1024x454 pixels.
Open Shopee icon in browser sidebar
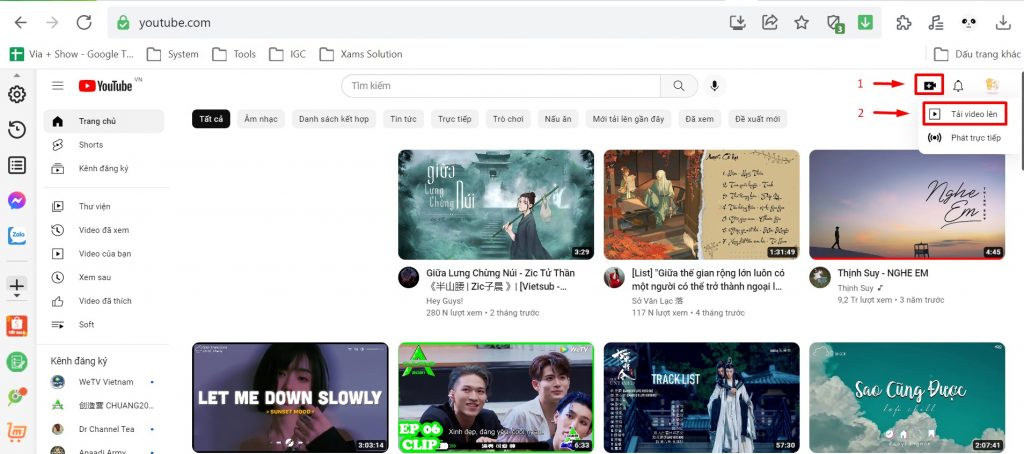click(17, 325)
